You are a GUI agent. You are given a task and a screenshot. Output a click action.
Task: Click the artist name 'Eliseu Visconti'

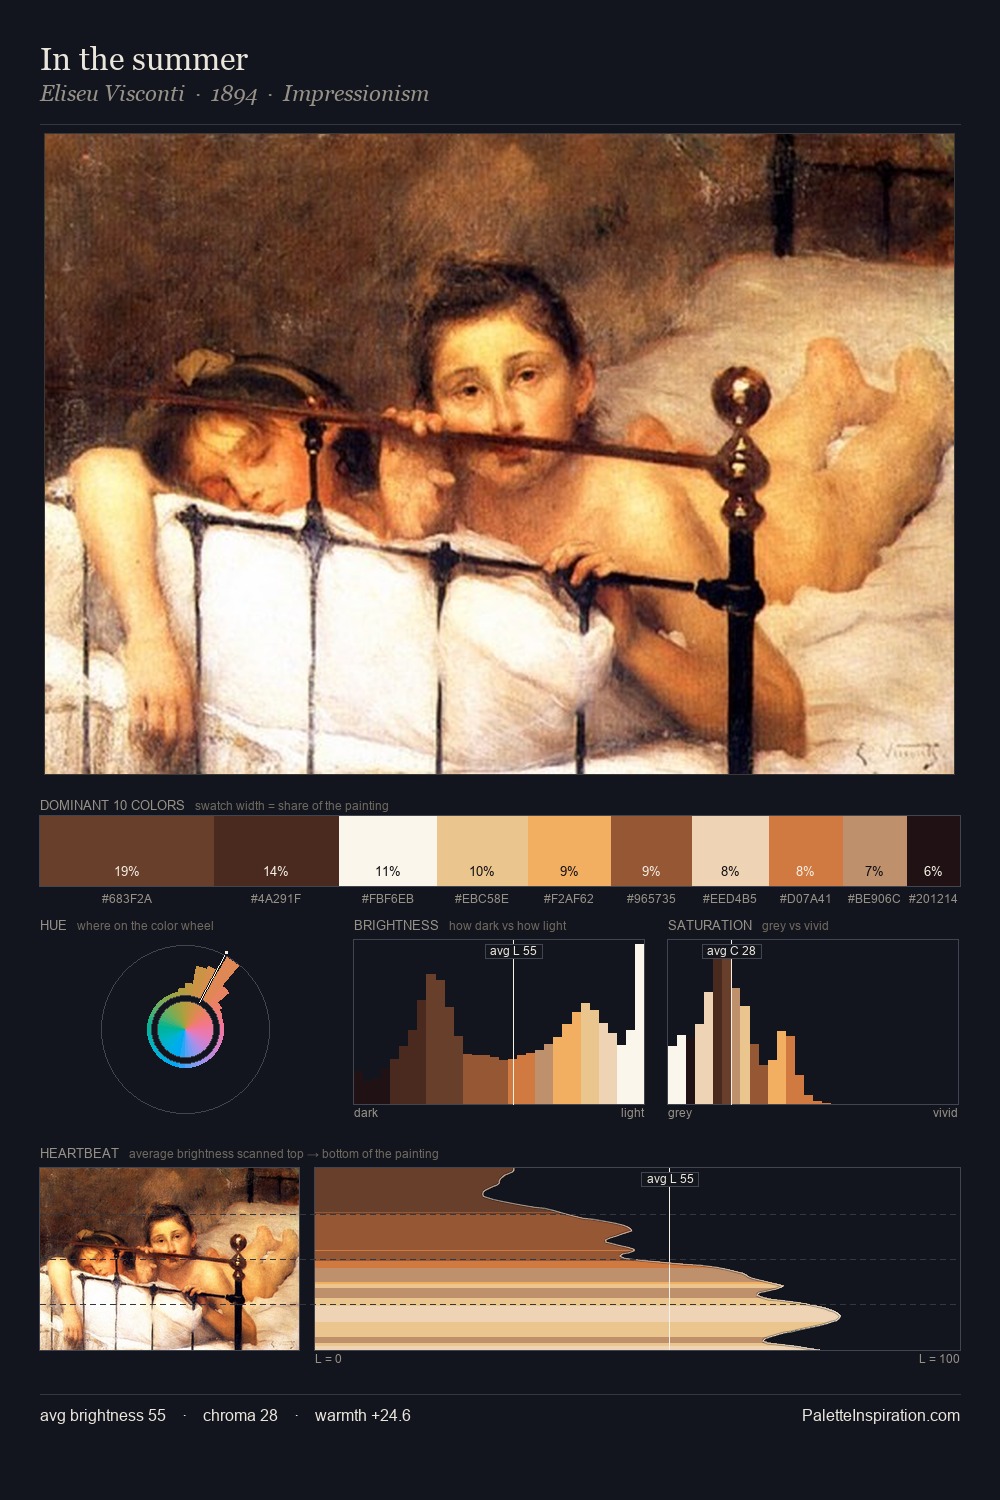(112, 94)
